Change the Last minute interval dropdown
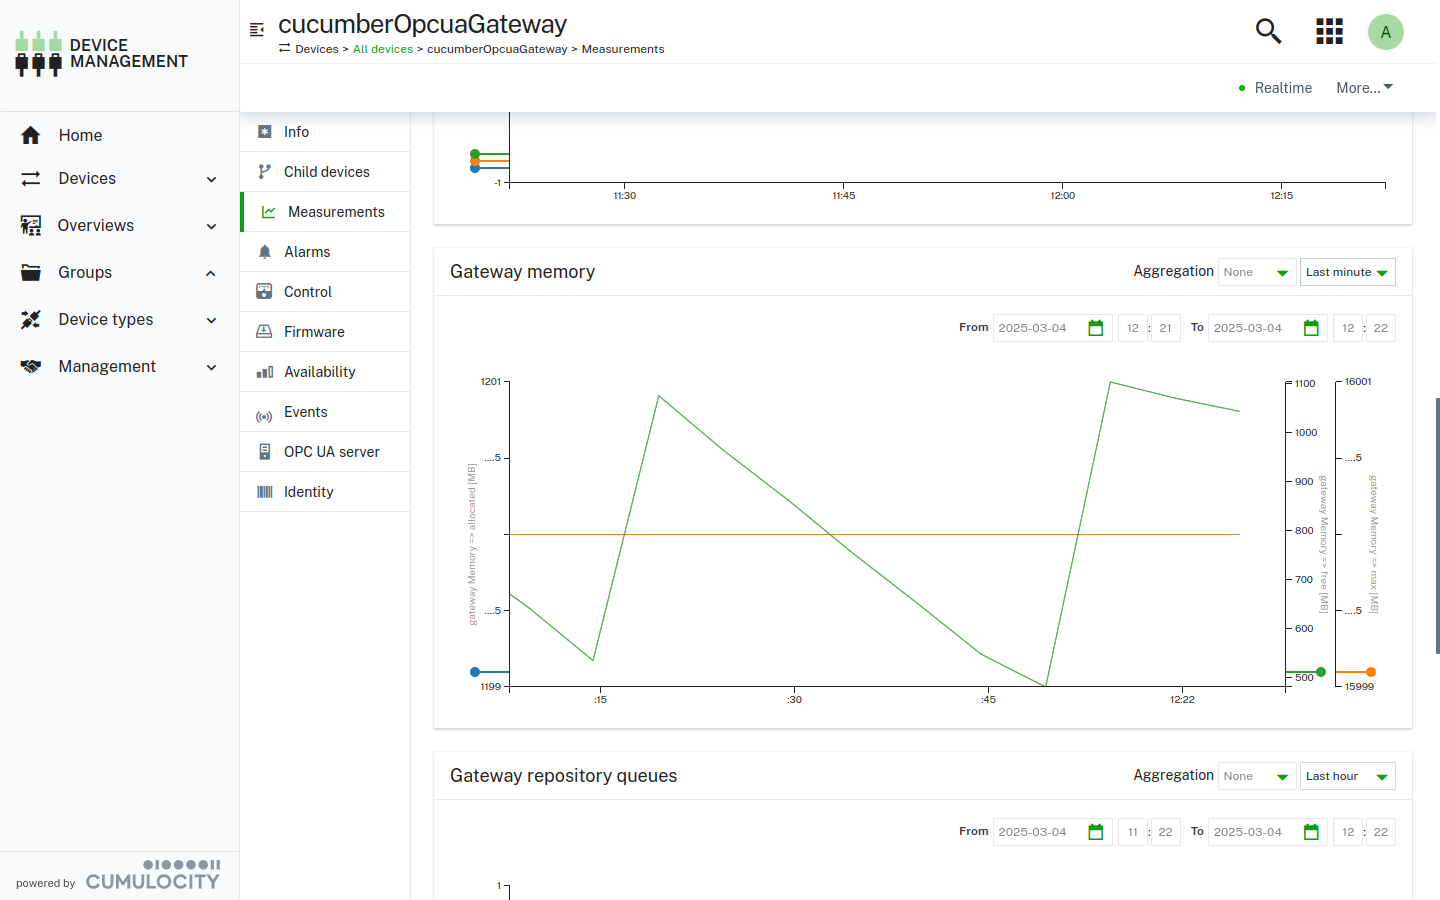The image size is (1440, 900). [1347, 271]
